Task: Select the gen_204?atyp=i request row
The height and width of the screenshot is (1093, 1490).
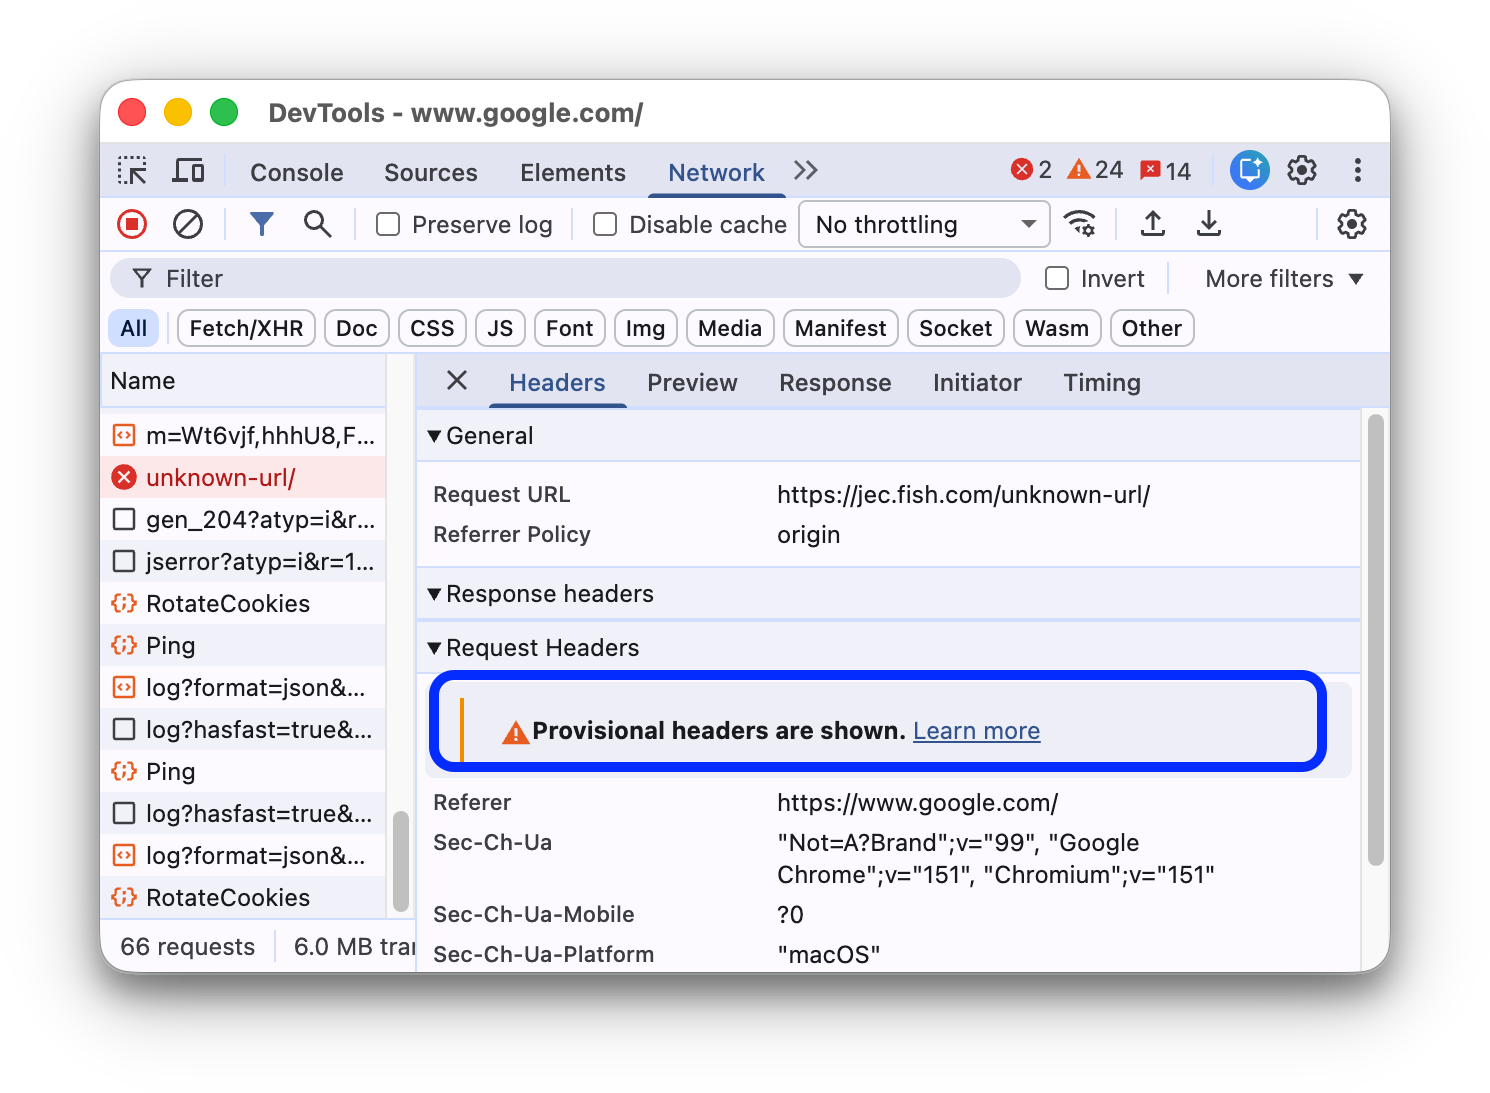Action: 243,520
